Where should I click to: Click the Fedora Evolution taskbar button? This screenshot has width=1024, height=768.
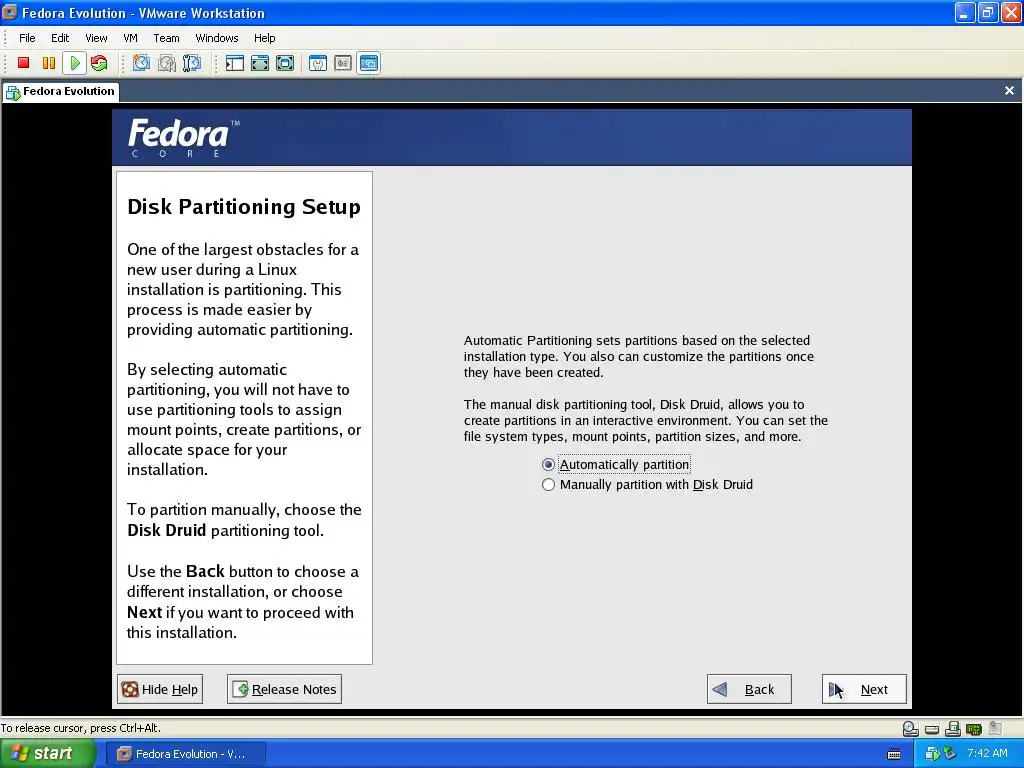point(186,754)
